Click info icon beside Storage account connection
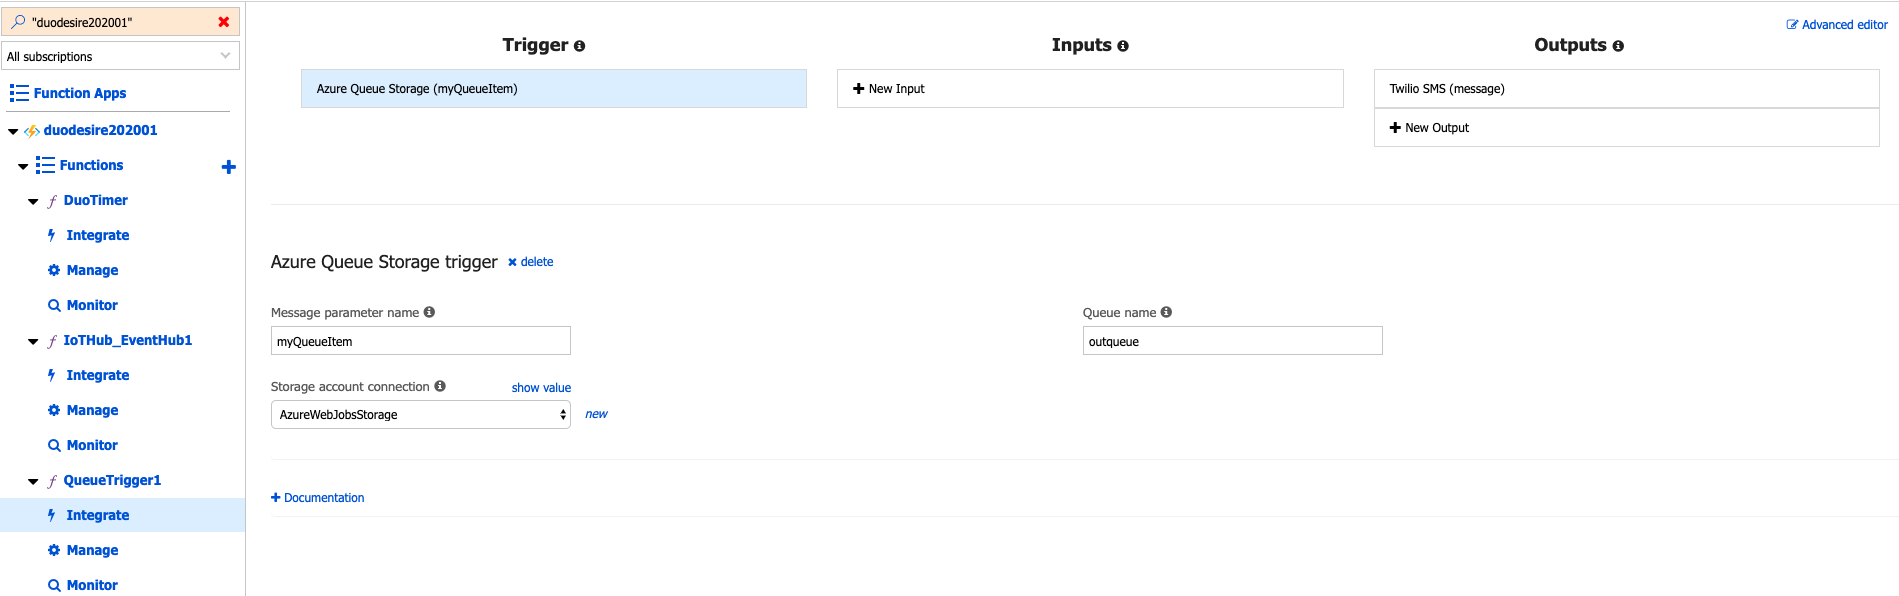 (x=440, y=386)
